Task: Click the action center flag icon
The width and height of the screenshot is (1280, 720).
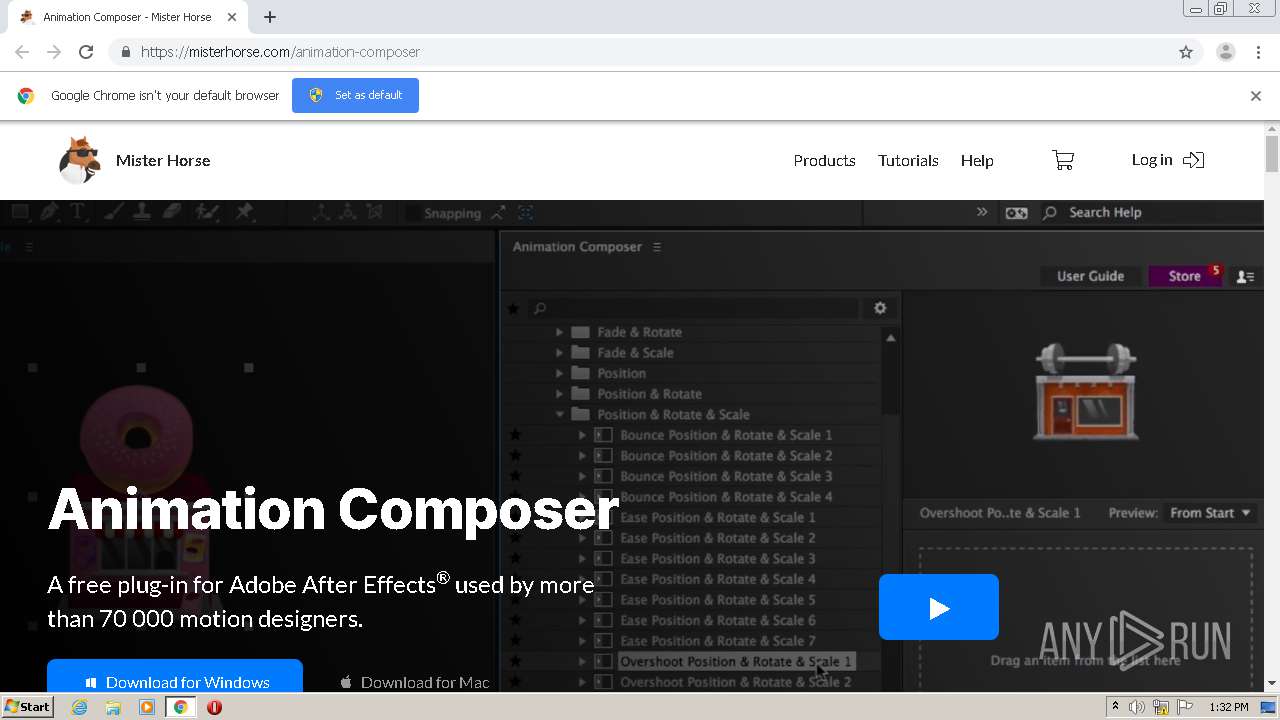Action: pyautogui.click(x=1185, y=707)
